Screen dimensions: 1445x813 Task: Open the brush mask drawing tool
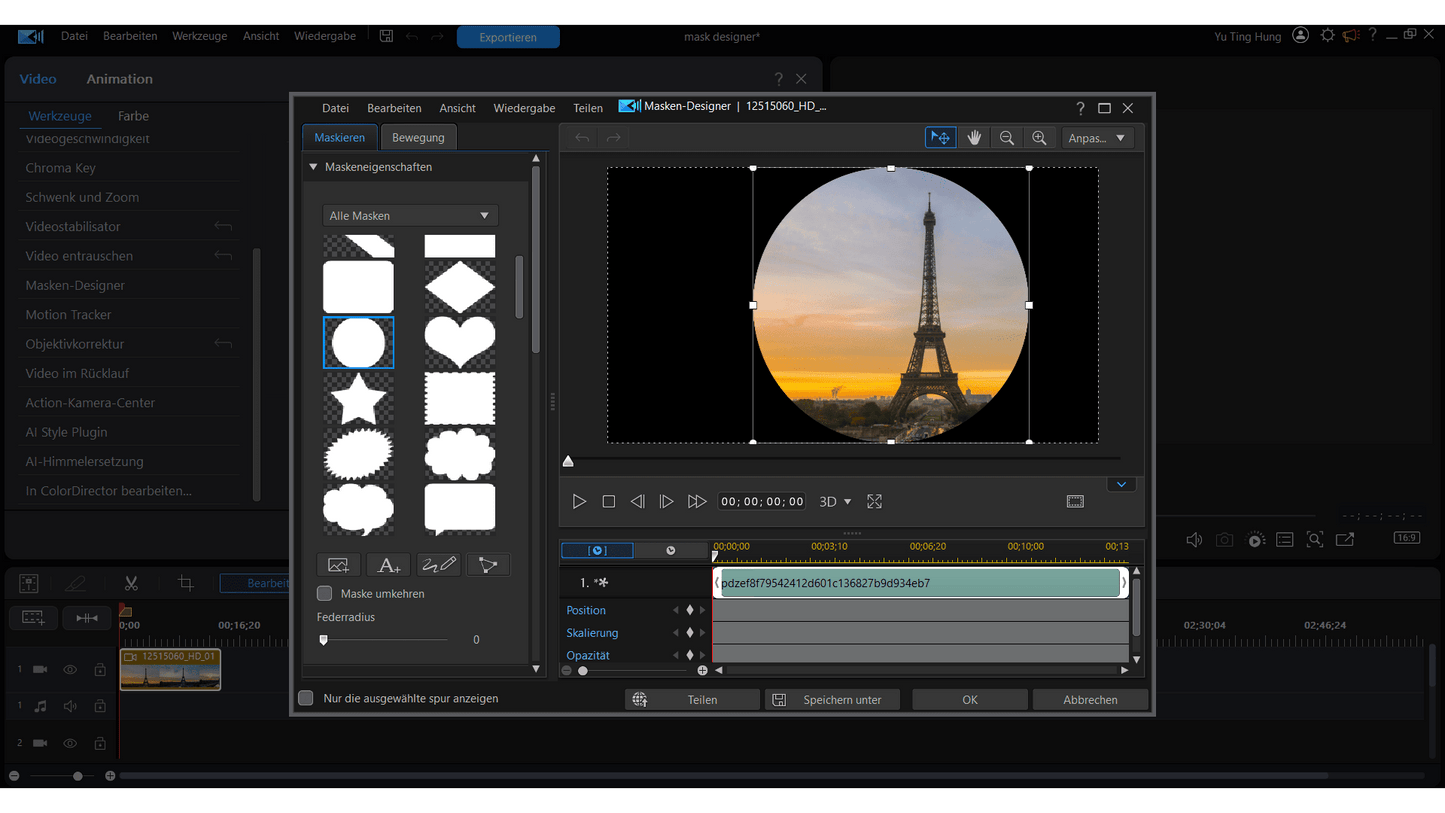click(438, 565)
